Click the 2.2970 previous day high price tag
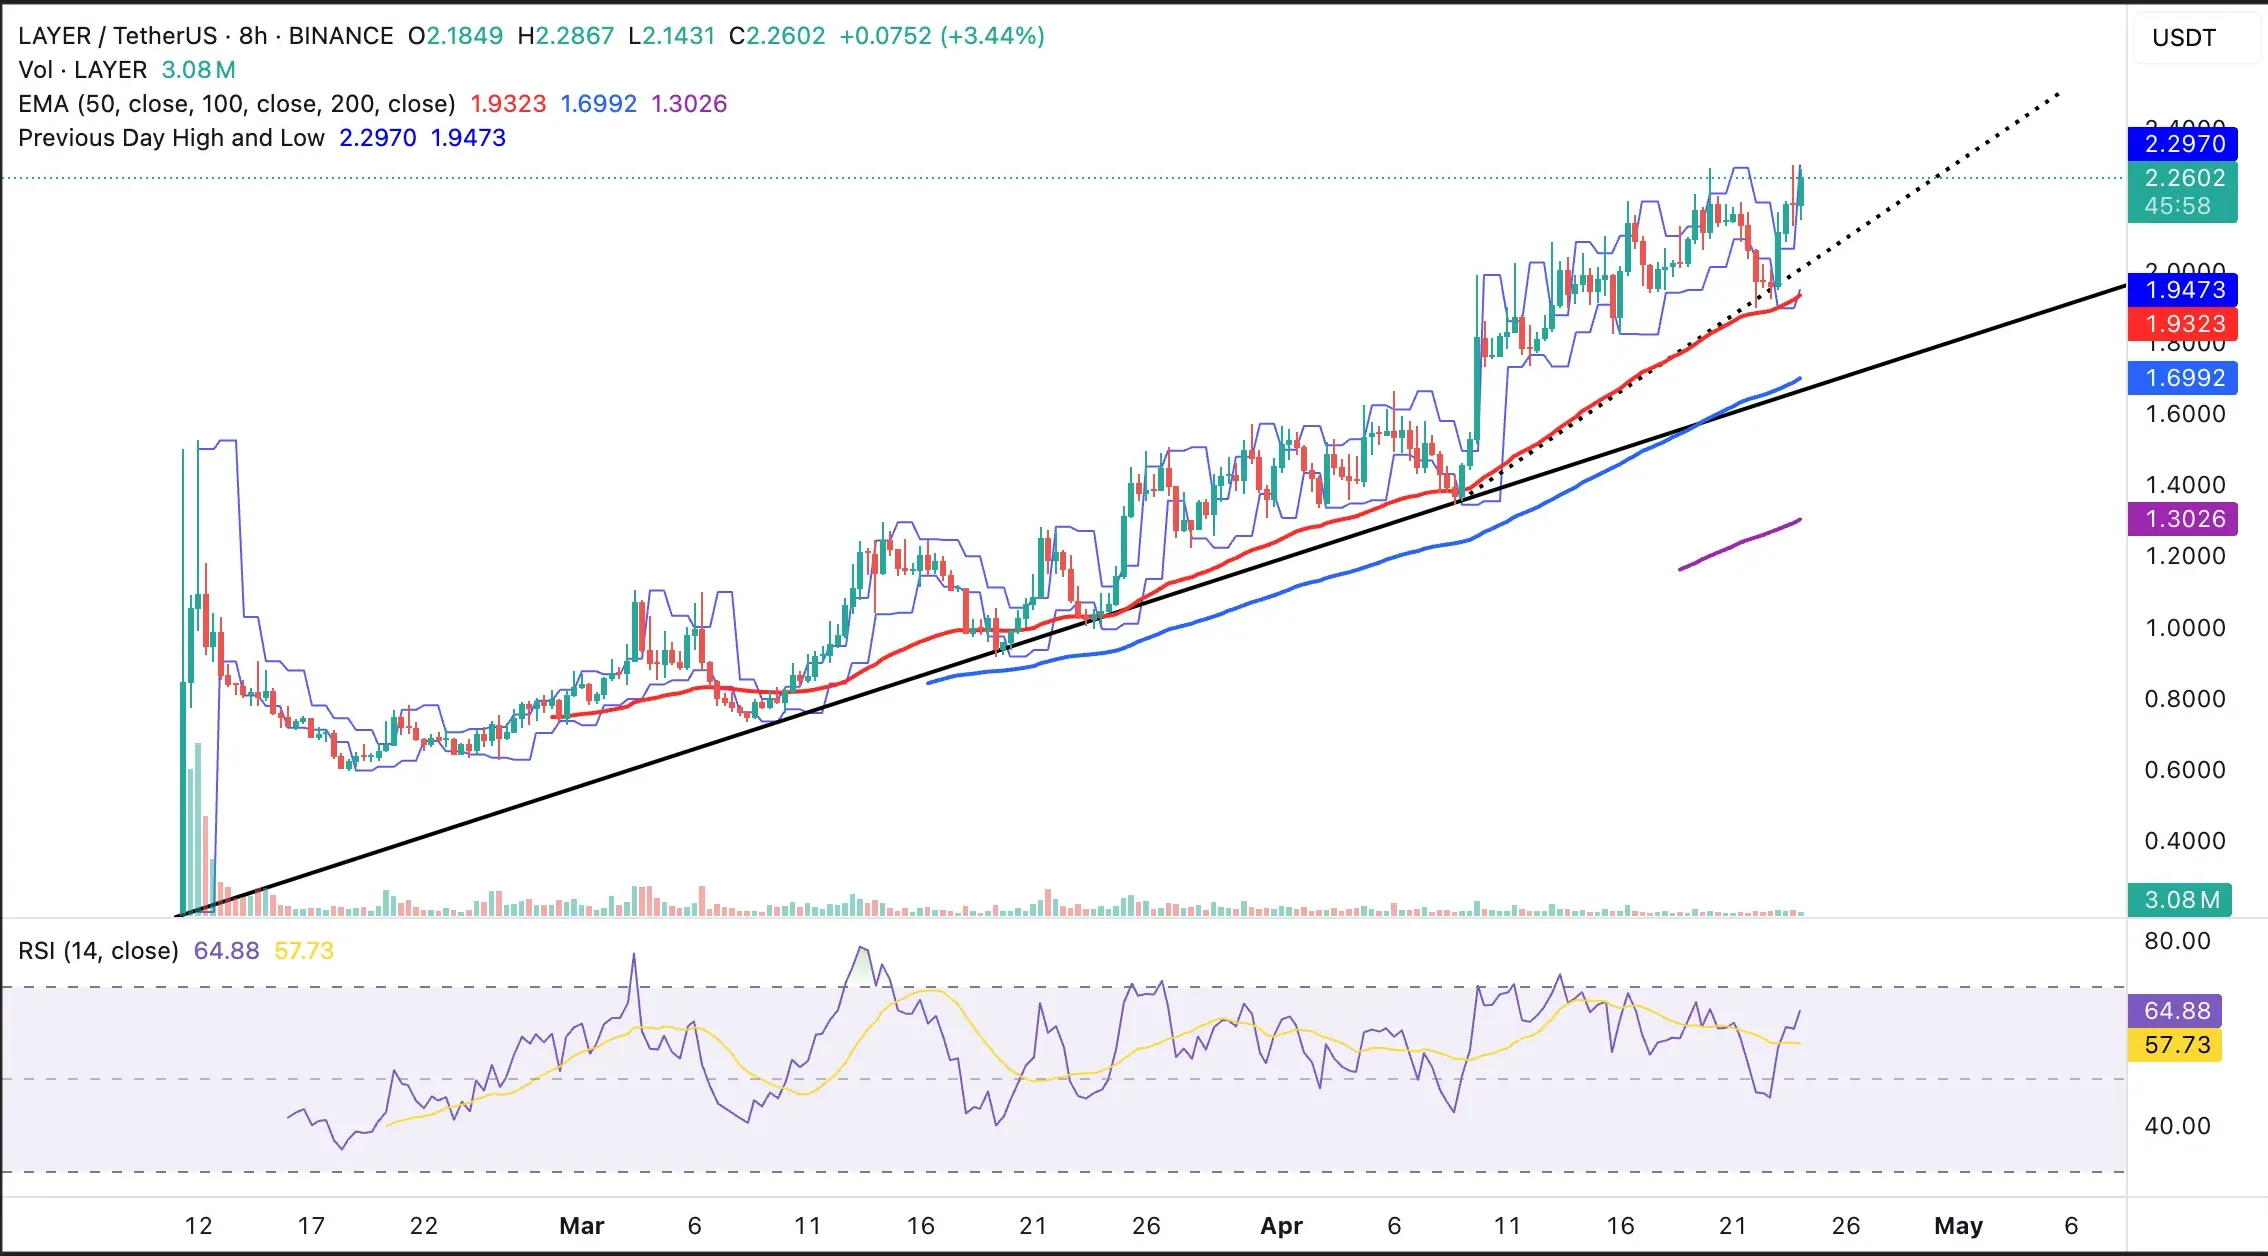 pyautogui.click(x=2184, y=144)
